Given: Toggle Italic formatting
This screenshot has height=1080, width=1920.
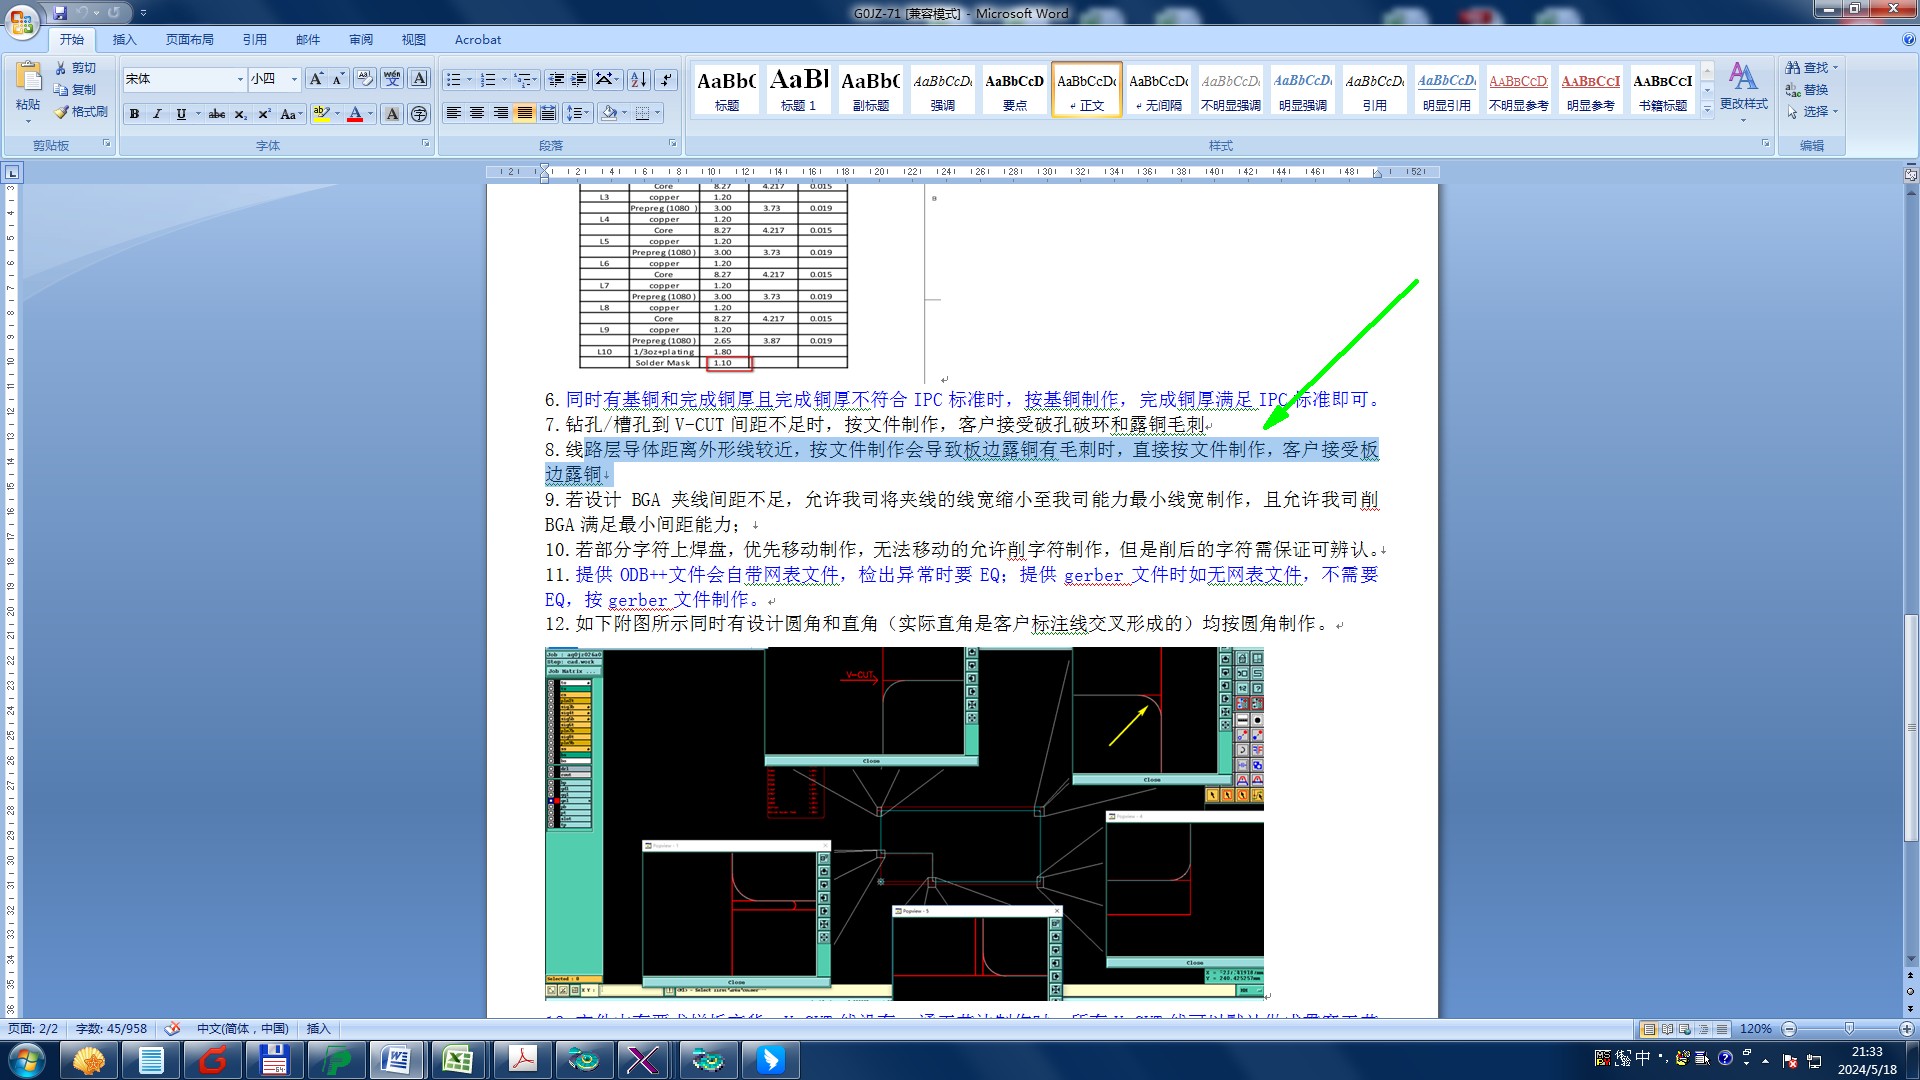Looking at the screenshot, I should (x=157, y=114).
